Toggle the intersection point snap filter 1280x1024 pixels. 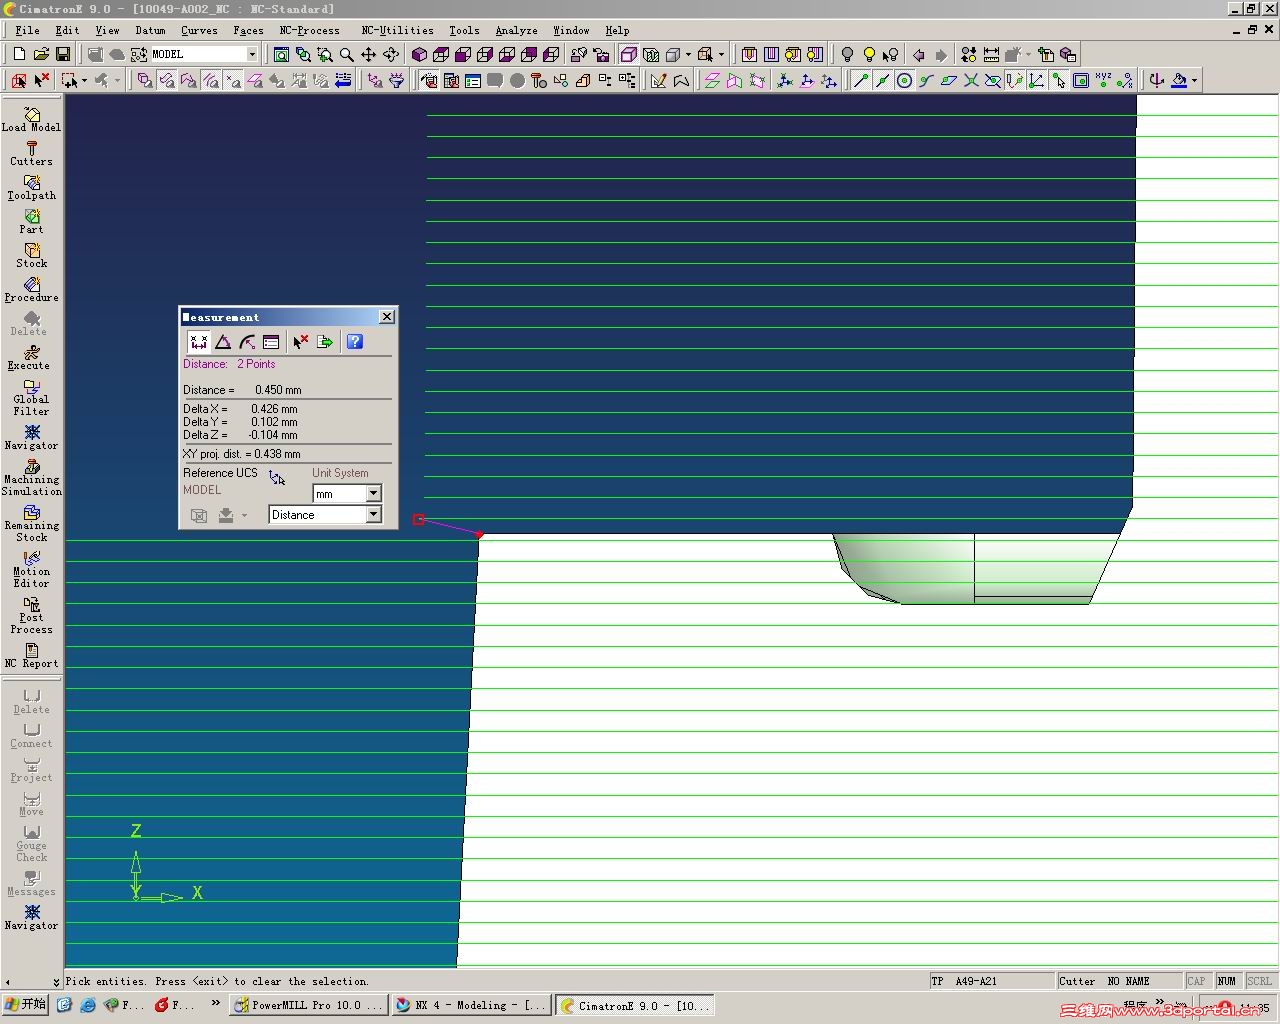(x=970, y=80)
